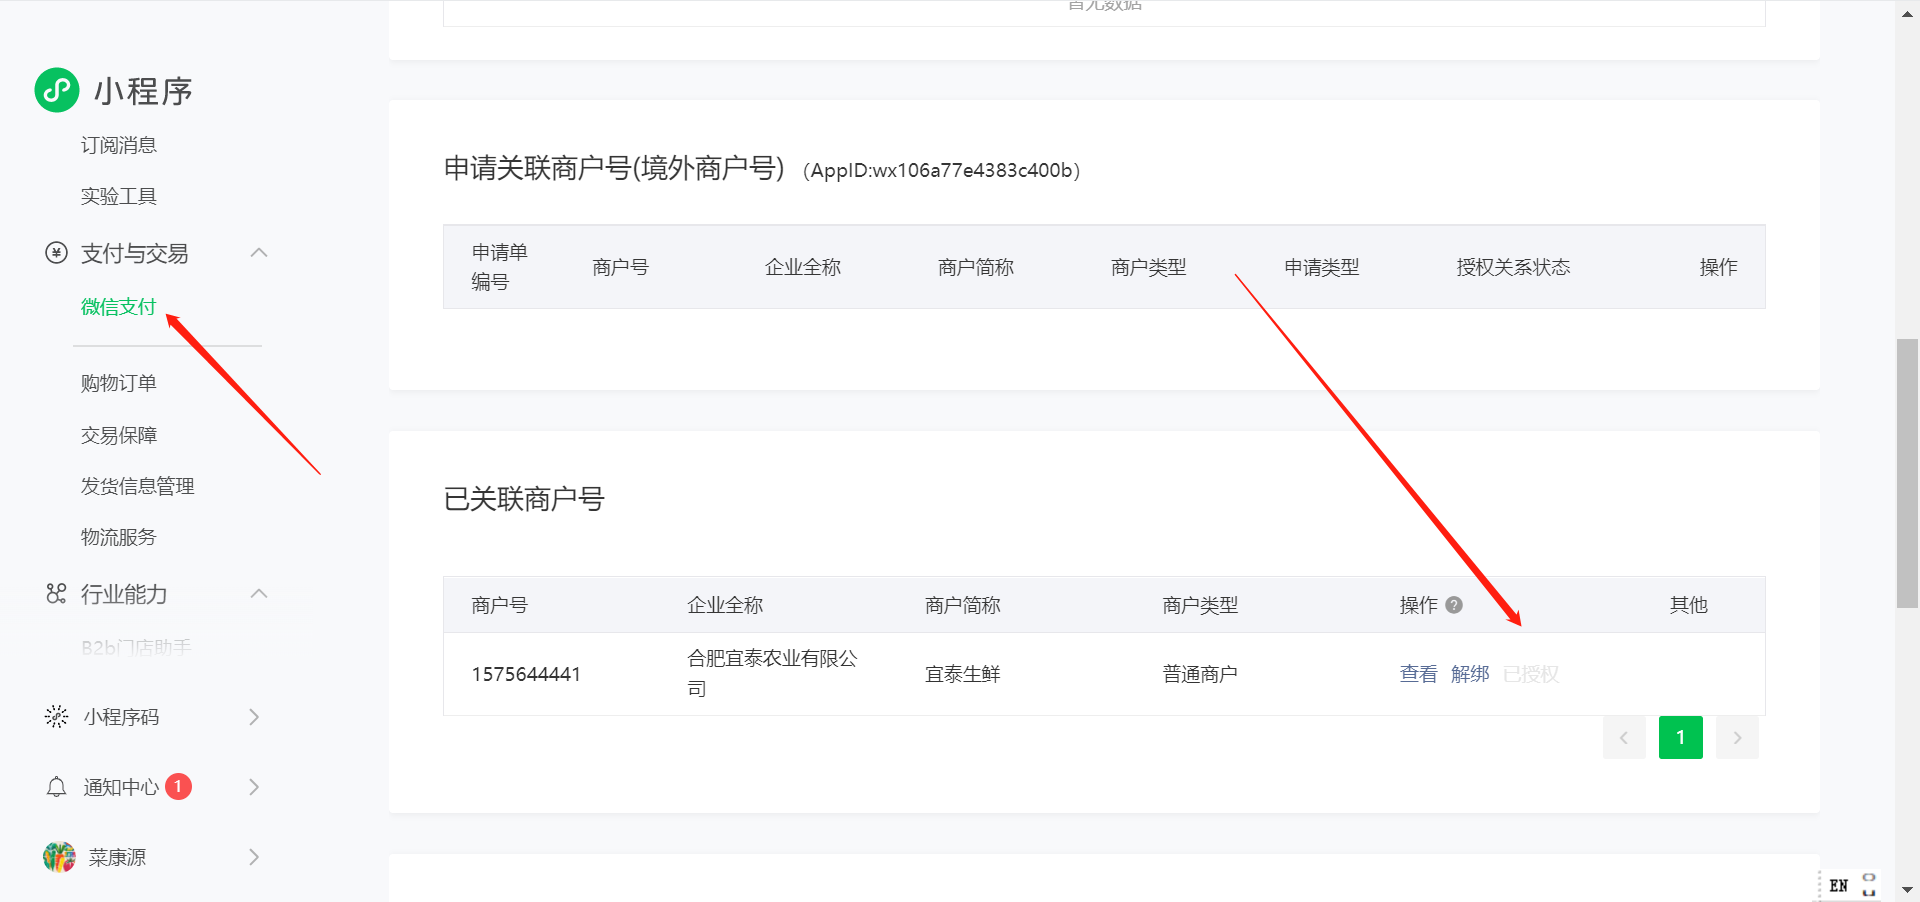Select page 1 in the pagination
The width and height of the screenshot is (1920, 902).
[1681, 738]
